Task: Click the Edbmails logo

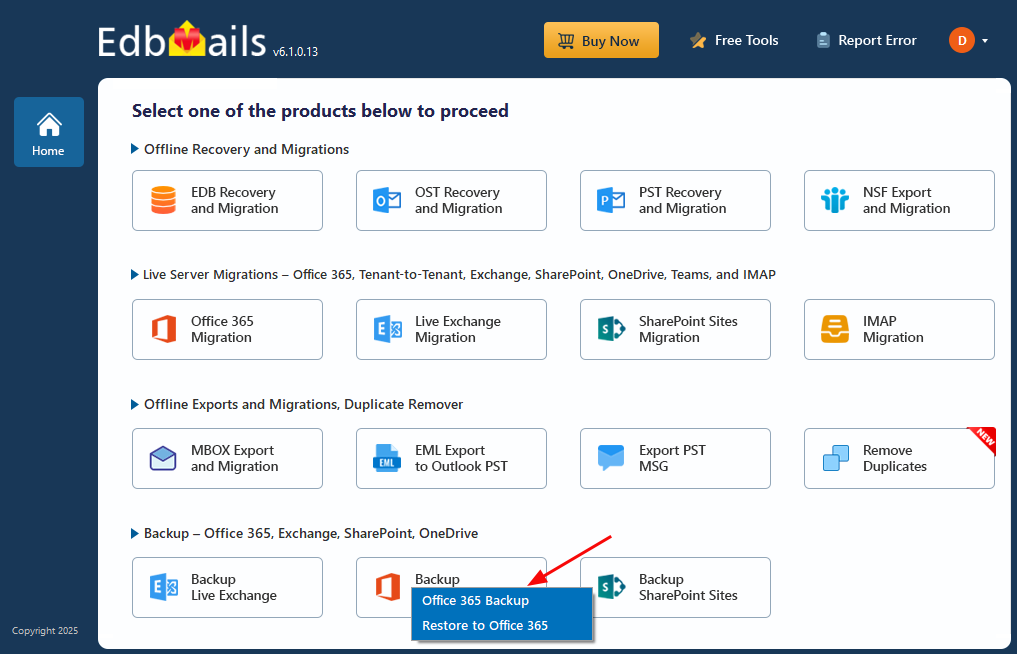Action: [x=182, y=41]
